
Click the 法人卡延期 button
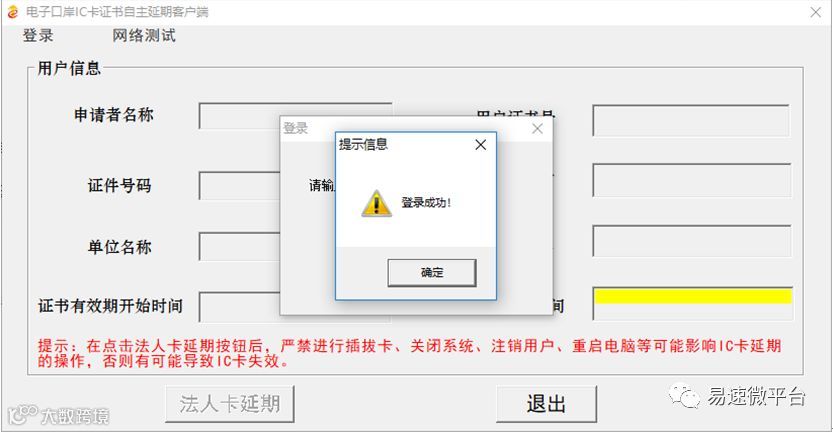(x=230, y=404)
